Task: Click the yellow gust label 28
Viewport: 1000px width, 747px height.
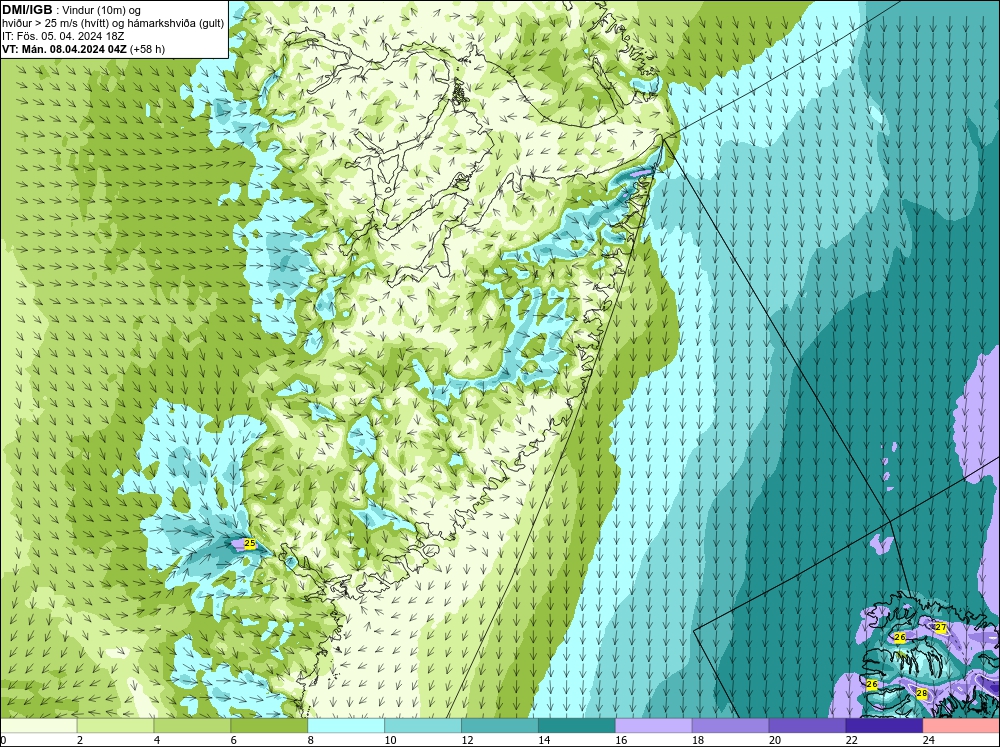Action: click(921, 693)
